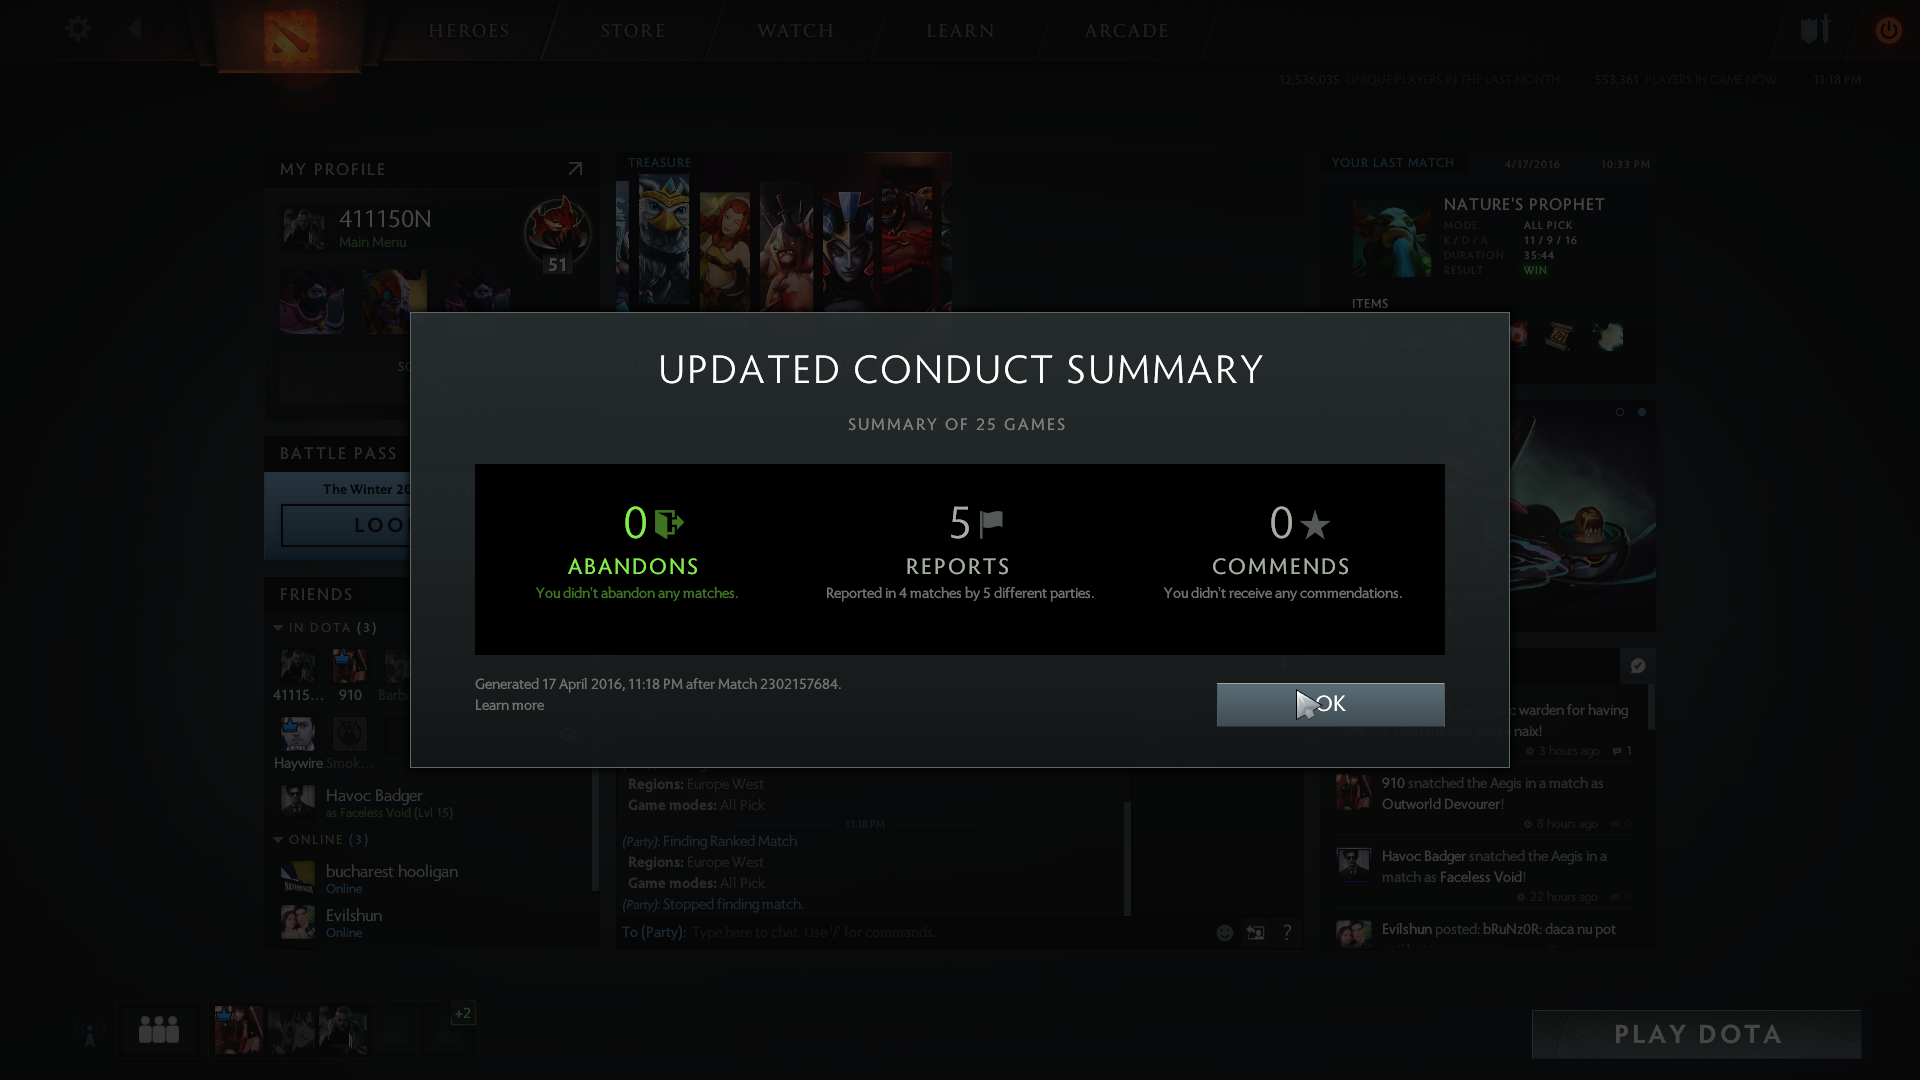Open the armory shield icon
Screen dimensions: 1920x1080
(x=1815, y=30)
